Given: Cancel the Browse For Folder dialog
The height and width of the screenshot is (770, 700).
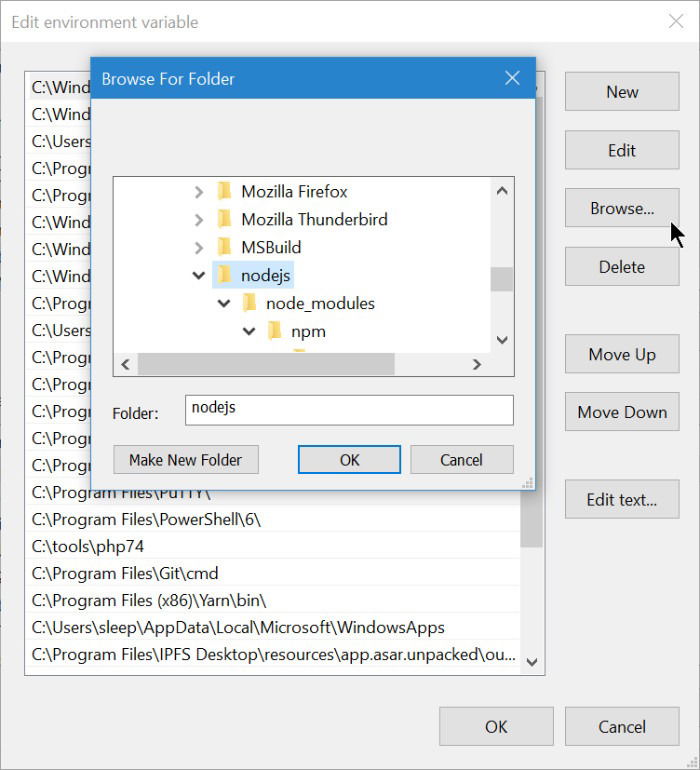Looking at the screenshot, I should click(x=461, y=460).
